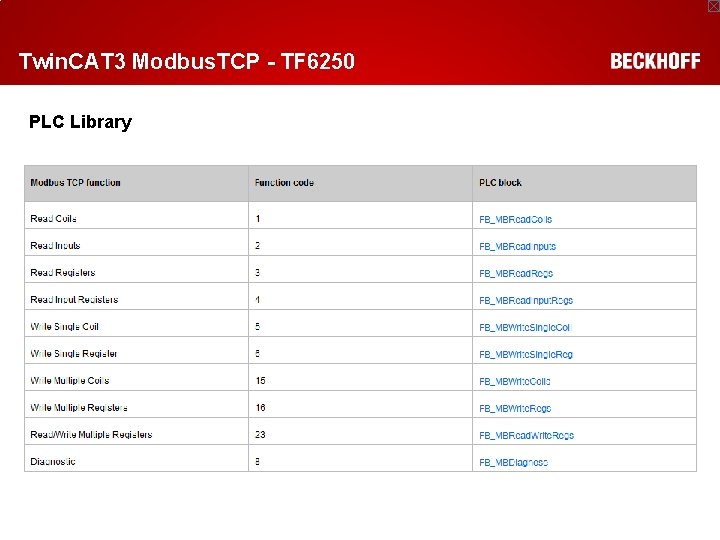Viewport: 720px width, 540px height.
Task: Close the presentation with the top-right X
Action: click(x=714, y=6)
